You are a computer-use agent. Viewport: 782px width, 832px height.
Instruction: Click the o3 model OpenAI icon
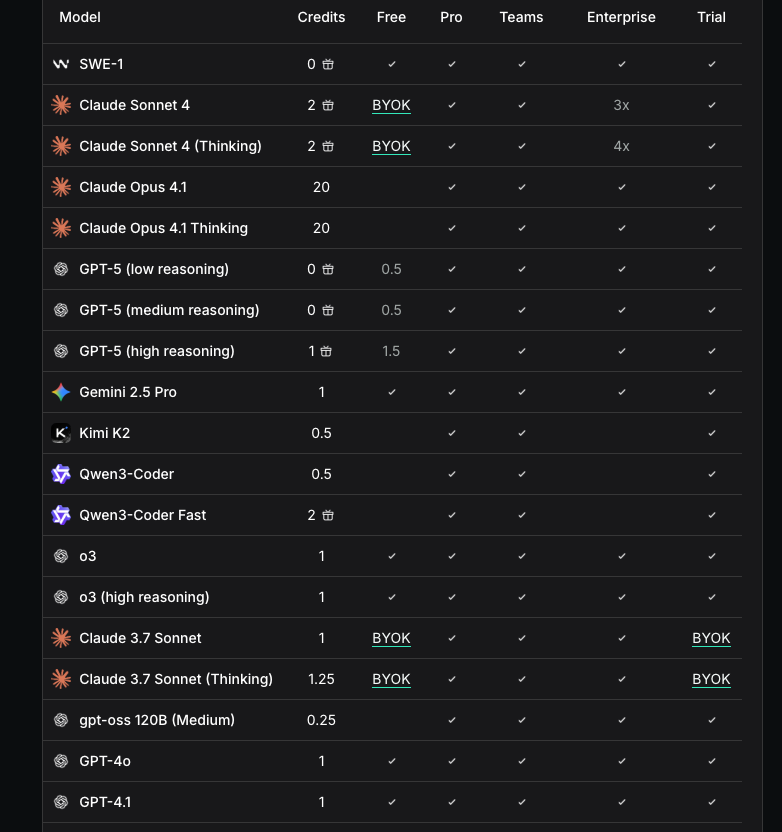coord(61,556)
